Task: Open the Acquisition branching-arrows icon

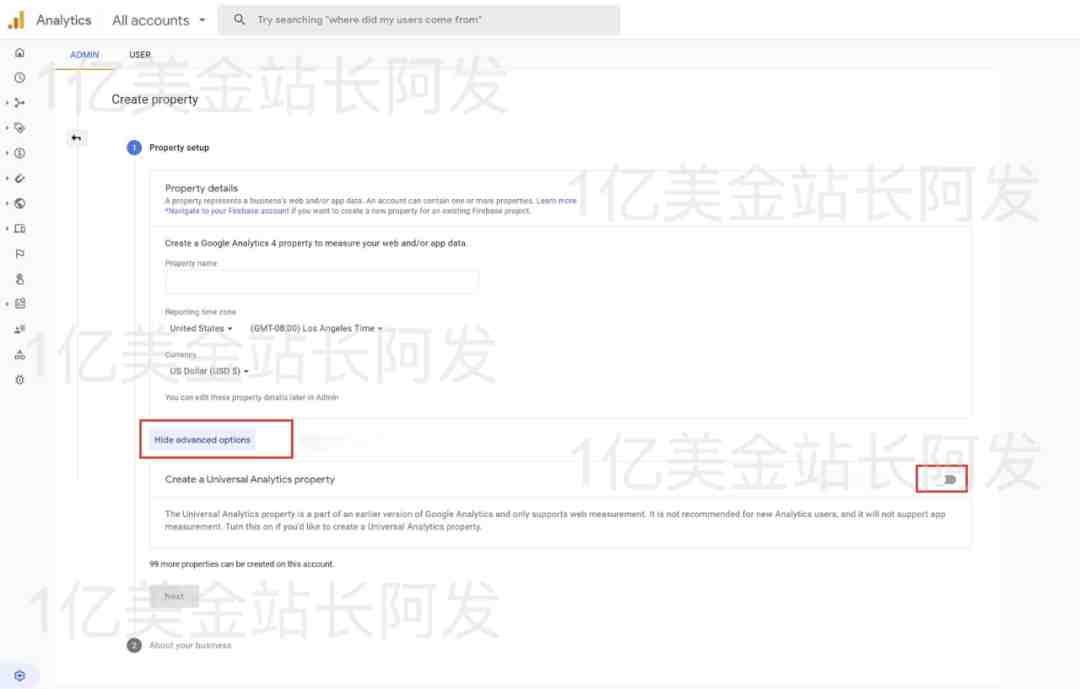Action: 19,103
